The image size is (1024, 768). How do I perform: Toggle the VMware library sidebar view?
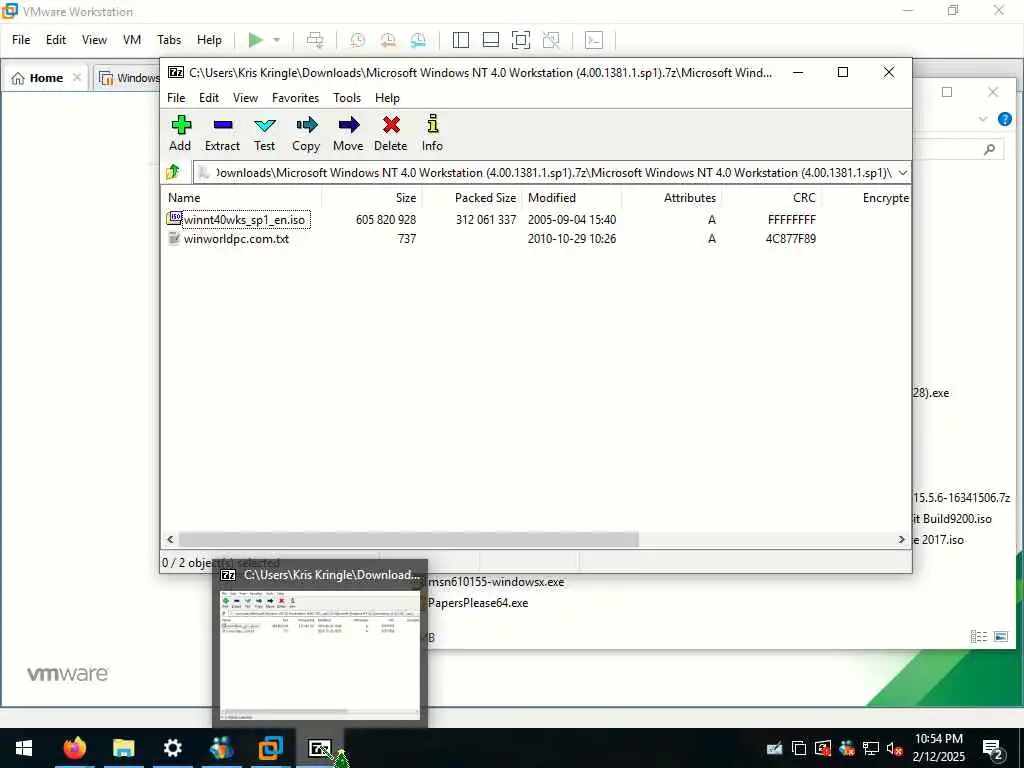pos(460,40)
